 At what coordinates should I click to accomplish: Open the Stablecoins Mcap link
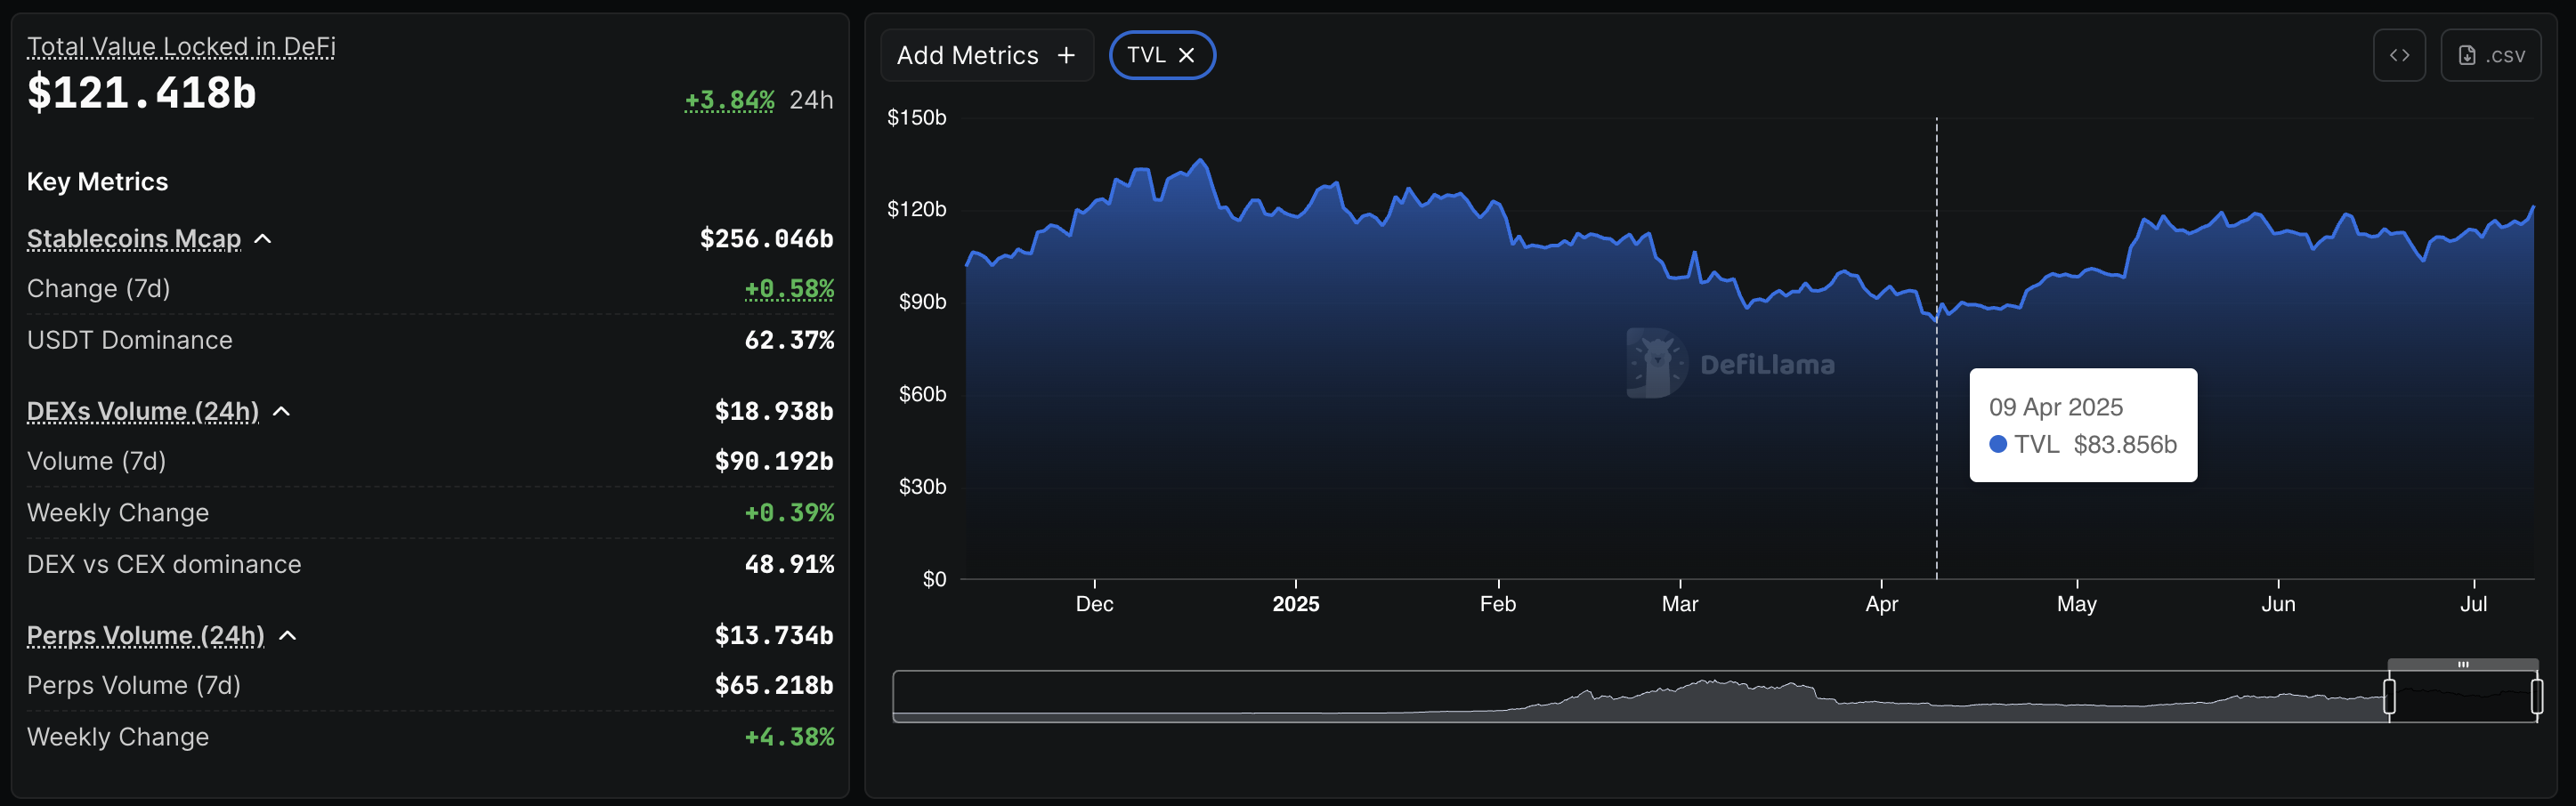[x=133, y=239]
